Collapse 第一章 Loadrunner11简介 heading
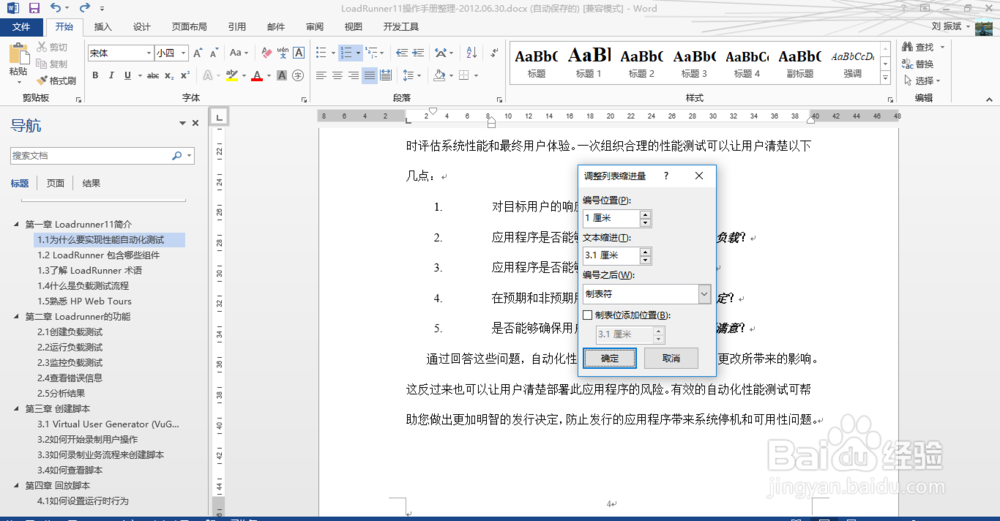The image size is (1000, 521). pyautogui.click(x=17, y=224)
